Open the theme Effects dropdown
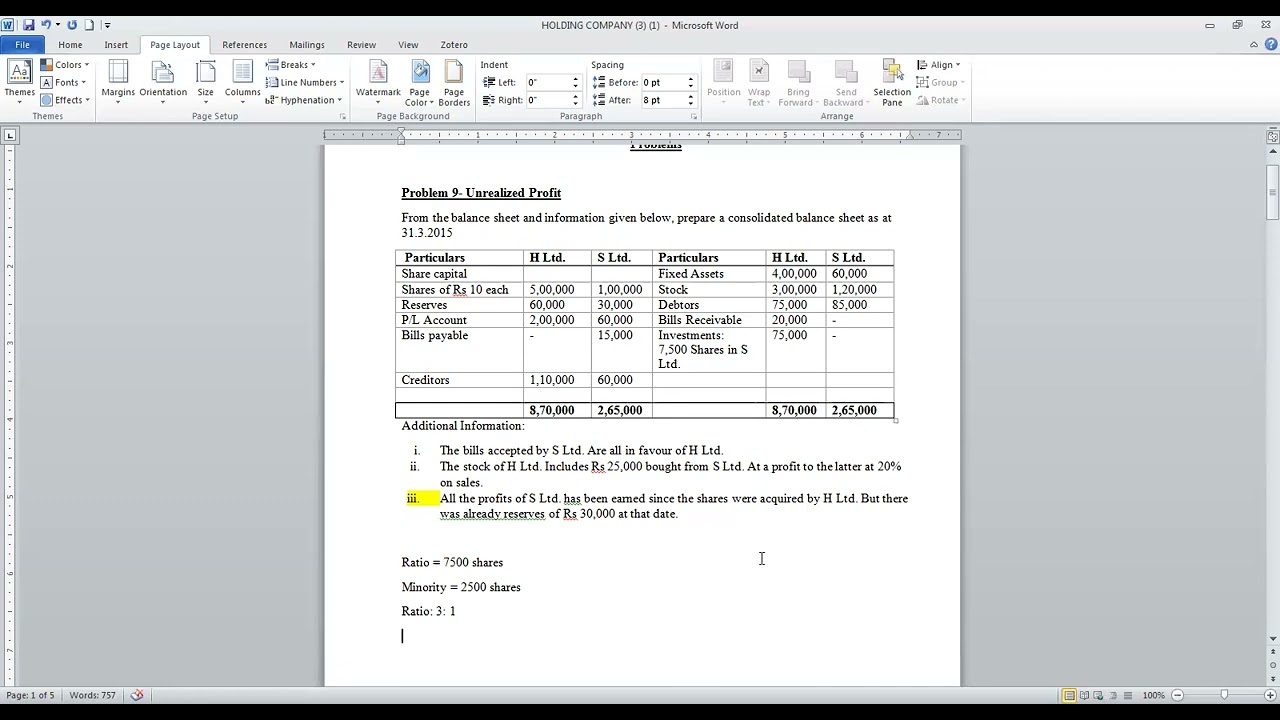Viewport: 1280px width, 720px height. (64, 100)
